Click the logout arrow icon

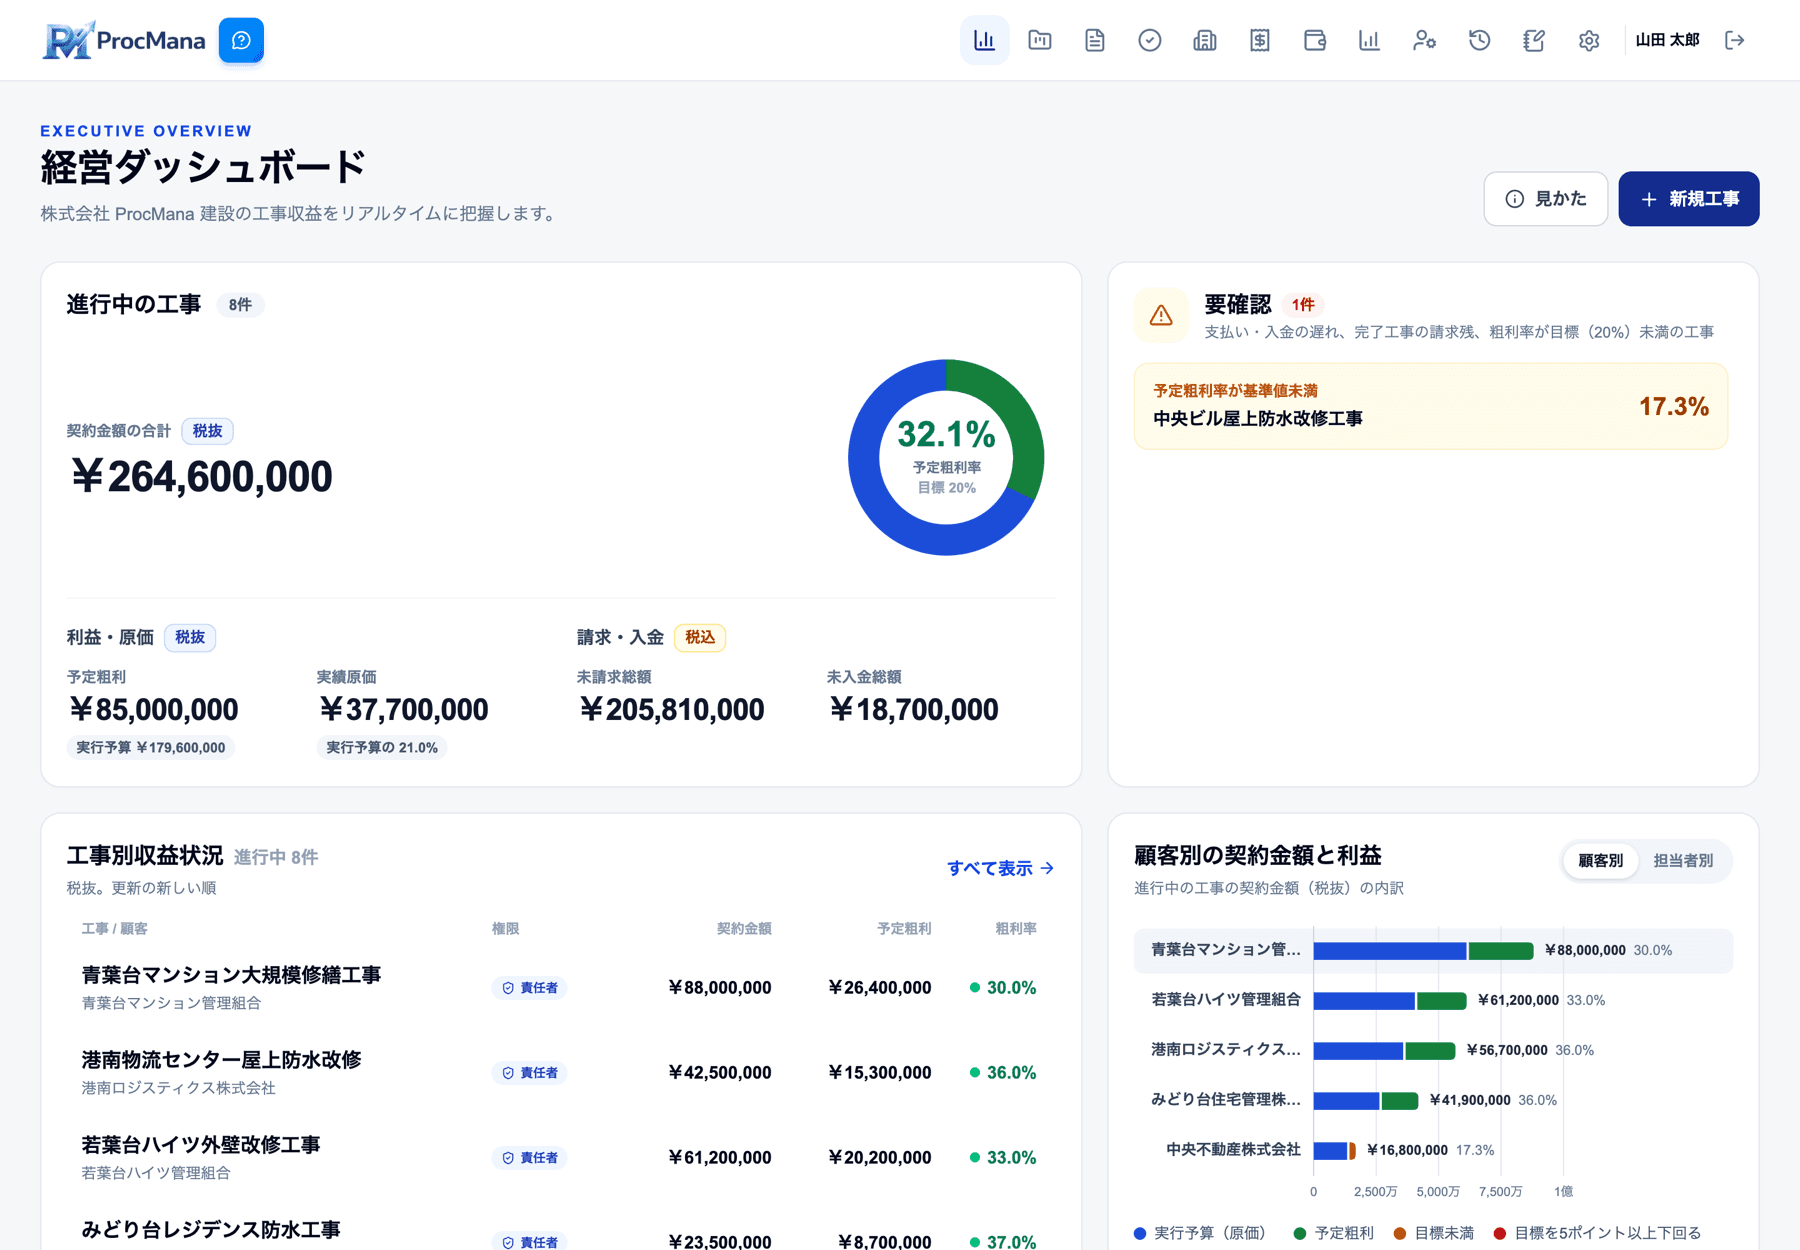pyautogui.click(x=1735, y=40)
